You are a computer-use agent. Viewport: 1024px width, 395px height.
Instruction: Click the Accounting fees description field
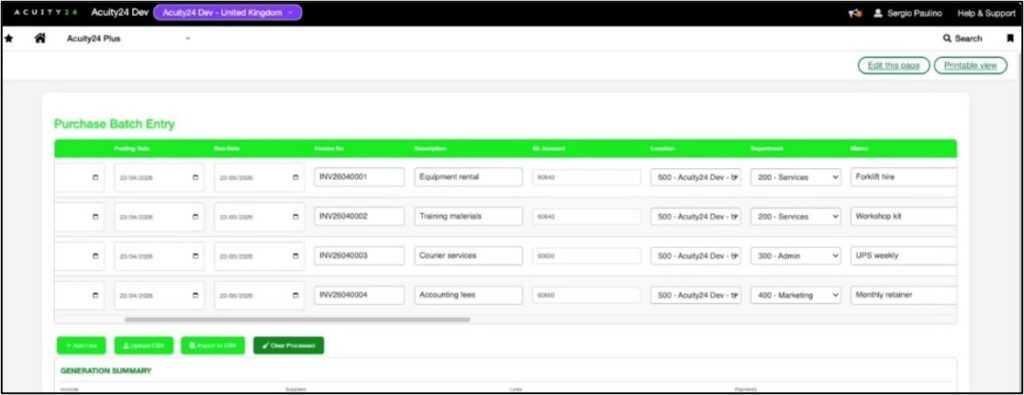(468, 295)
